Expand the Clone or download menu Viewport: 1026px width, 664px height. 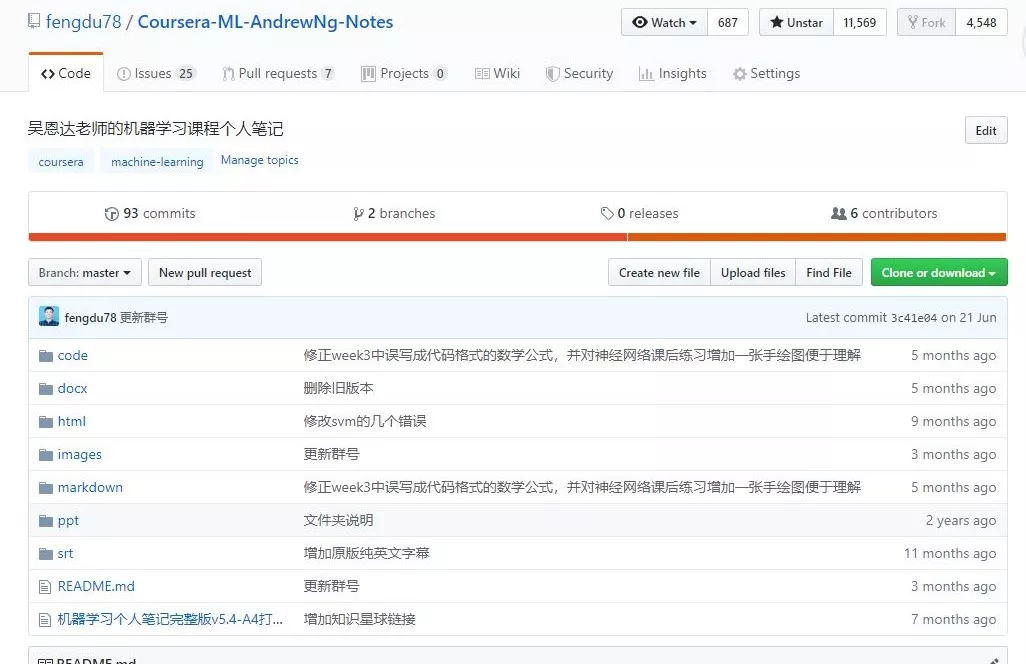tap(939, 272)
